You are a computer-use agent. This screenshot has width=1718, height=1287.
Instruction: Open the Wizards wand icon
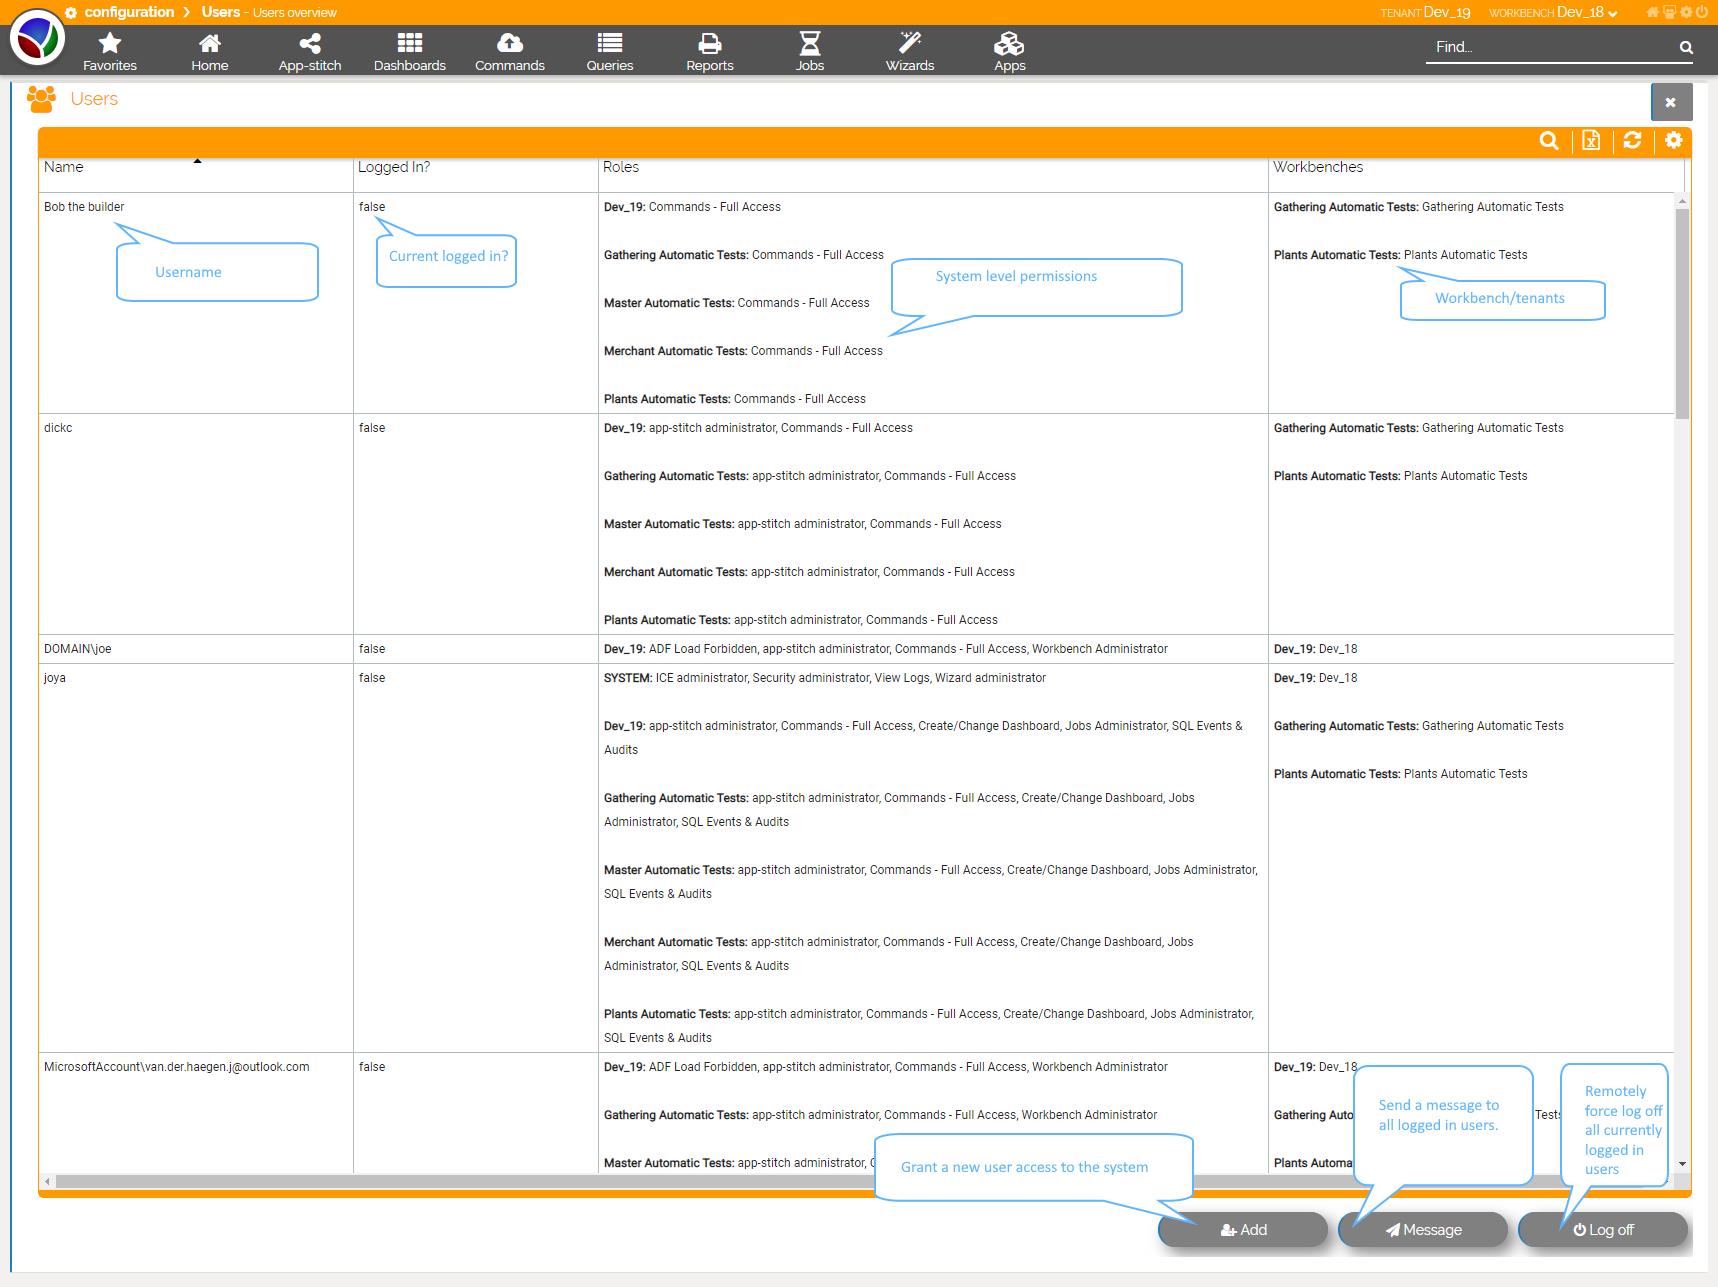click(910, 51)
